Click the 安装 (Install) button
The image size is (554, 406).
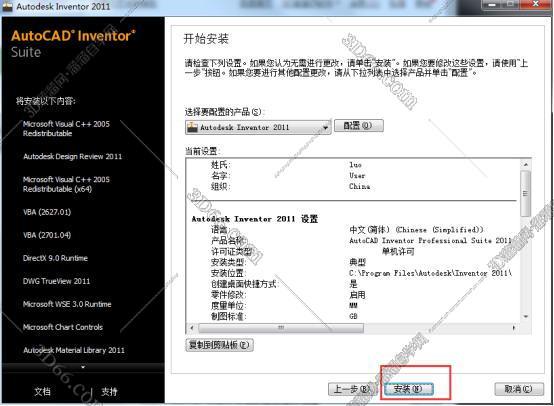(408, 389)
